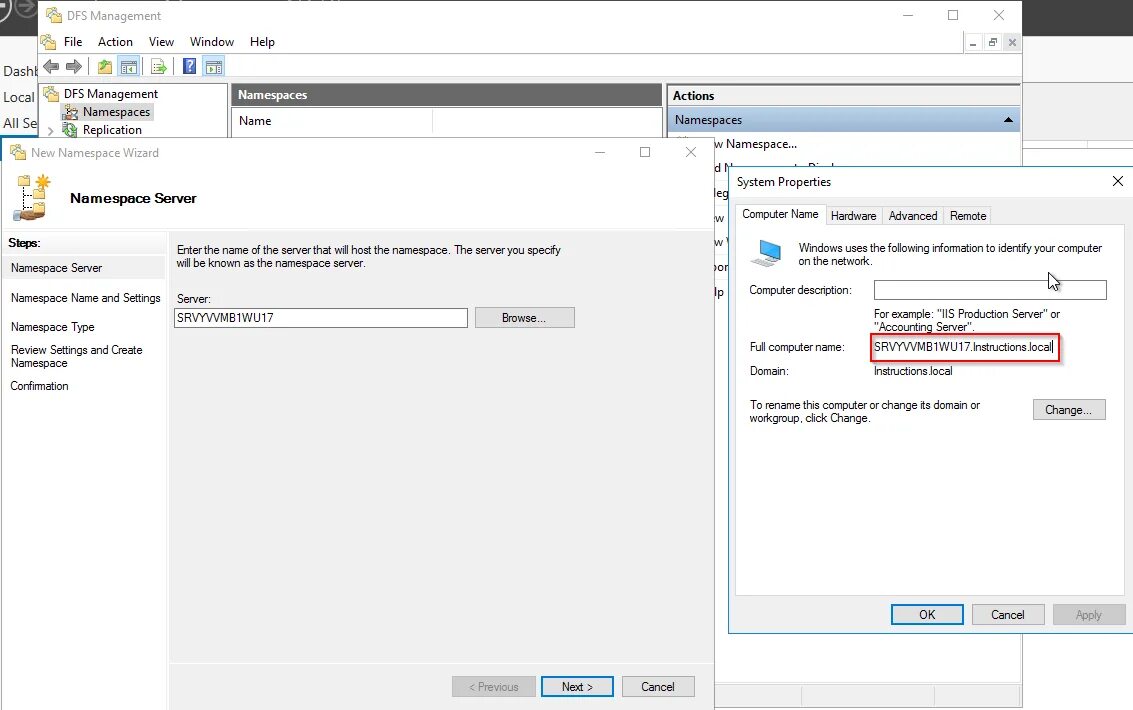Select Namespaces in console tree
Screen dimensions: 1133x710
tap(116, 112)
